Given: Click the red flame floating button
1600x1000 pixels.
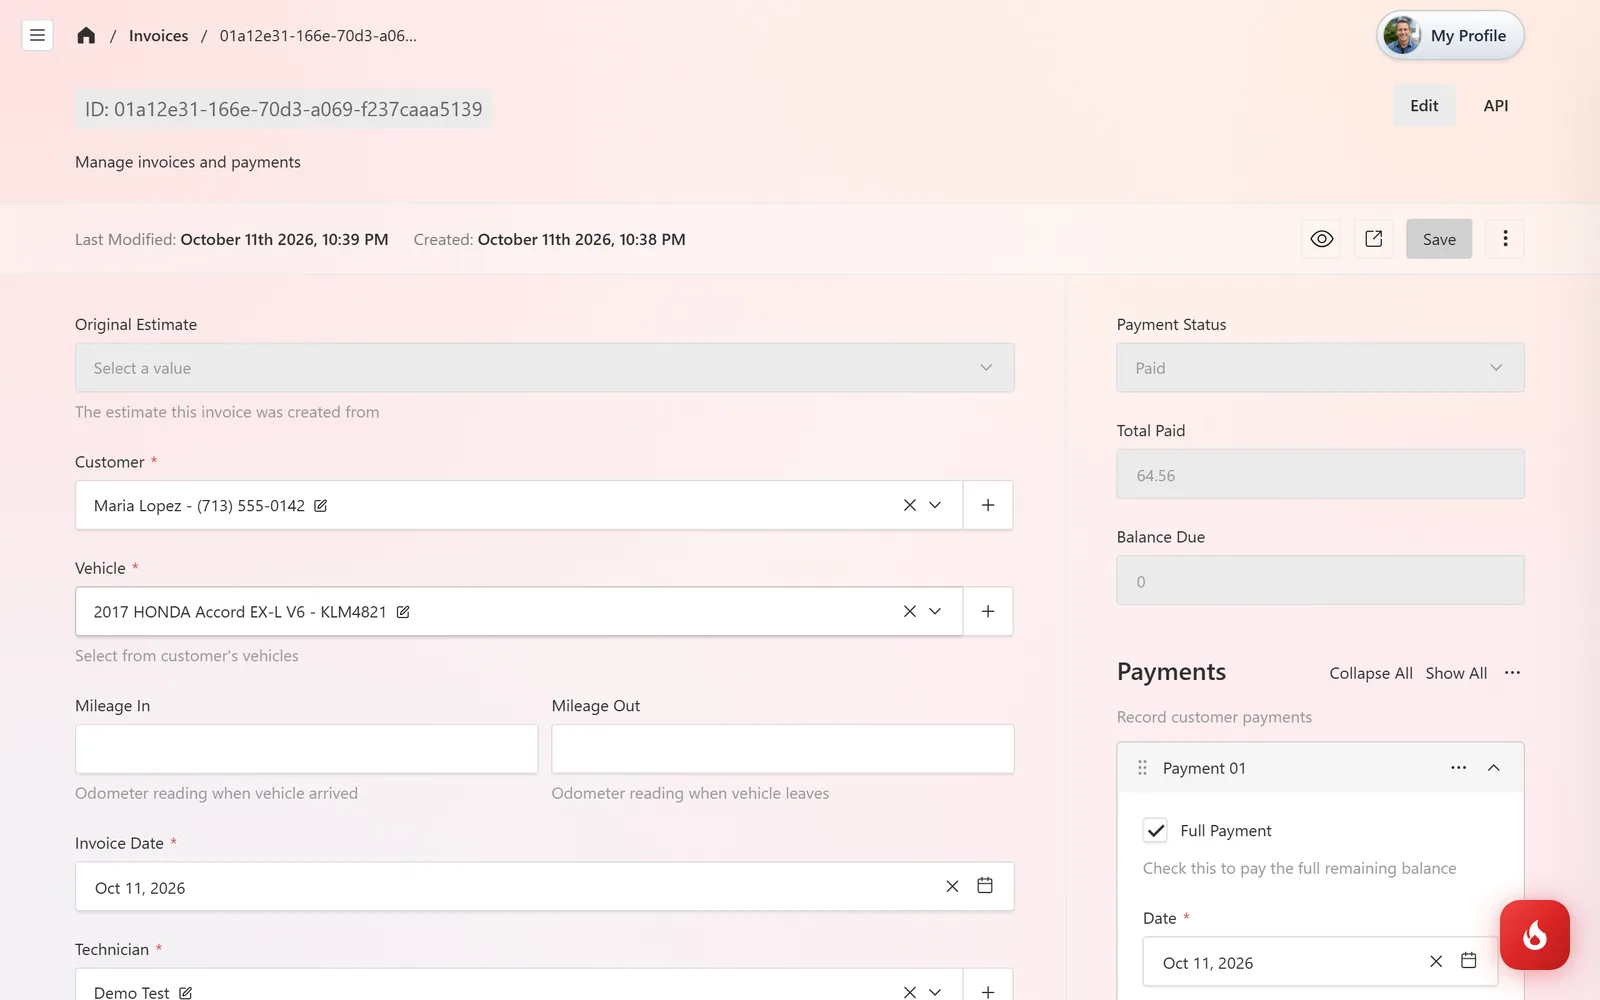Looking at the screenshot, I should (x=1534, y=935).
